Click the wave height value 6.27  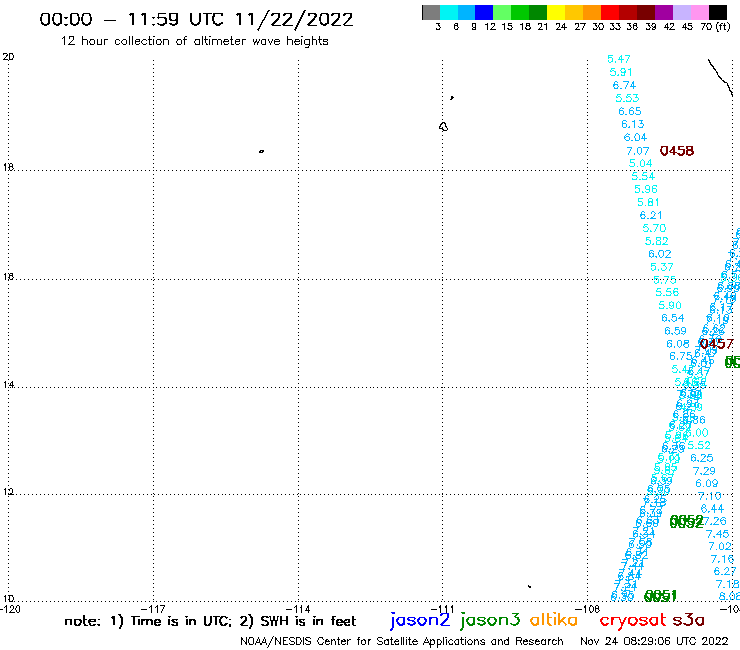point(725,572)
